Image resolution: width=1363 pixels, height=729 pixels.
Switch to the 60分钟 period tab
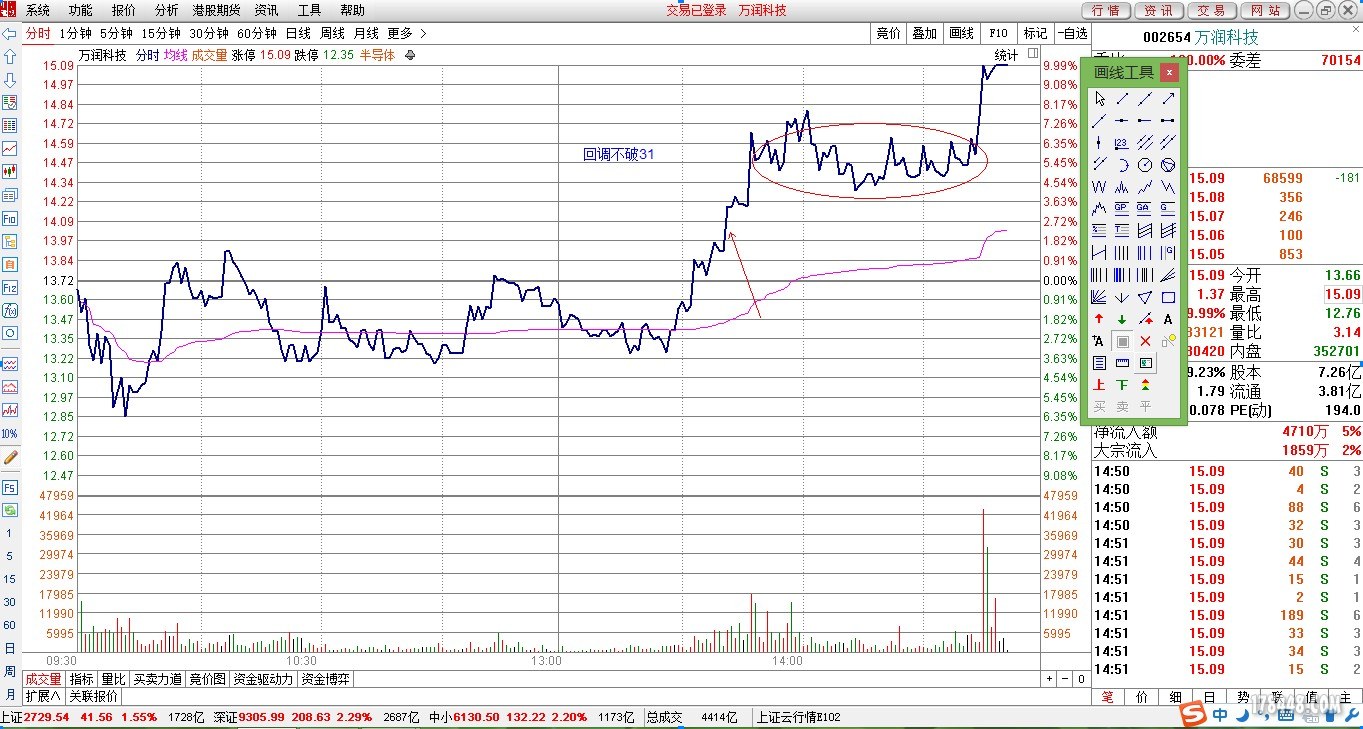pyautogui.click(x=257, y=33)
